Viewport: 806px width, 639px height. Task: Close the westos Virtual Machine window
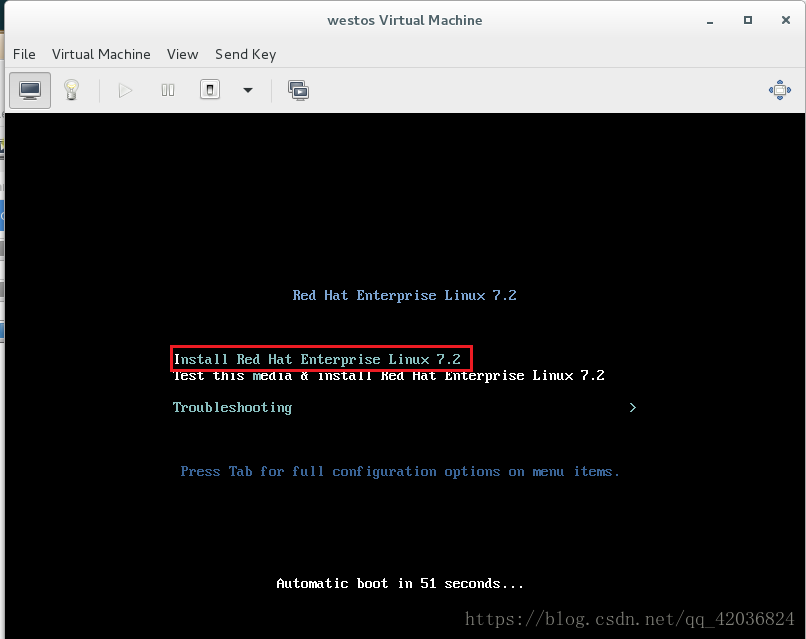pyautogui.click(x=786, y=20)
